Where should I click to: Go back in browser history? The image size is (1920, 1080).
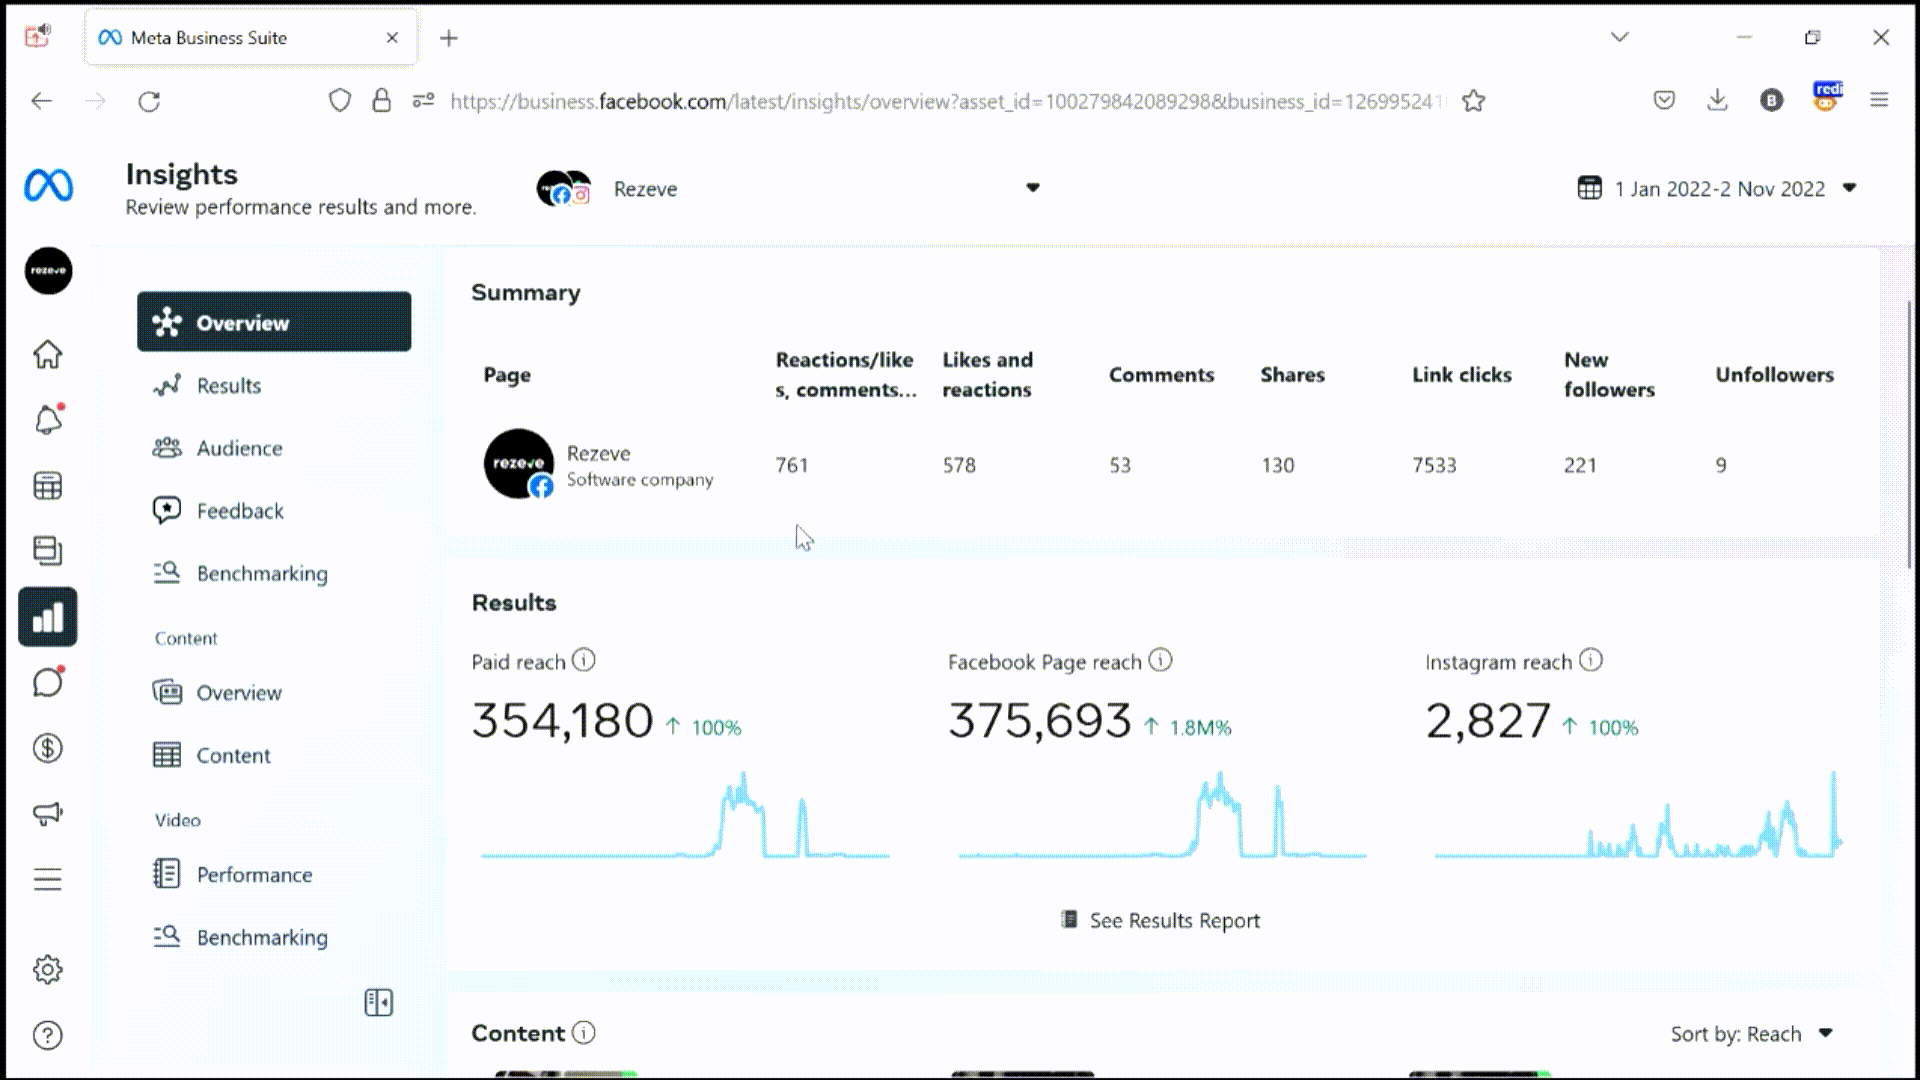[x=42, y=101]
